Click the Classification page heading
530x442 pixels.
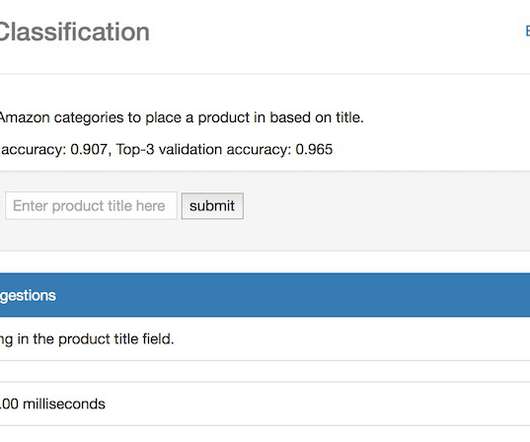(74, 32)
